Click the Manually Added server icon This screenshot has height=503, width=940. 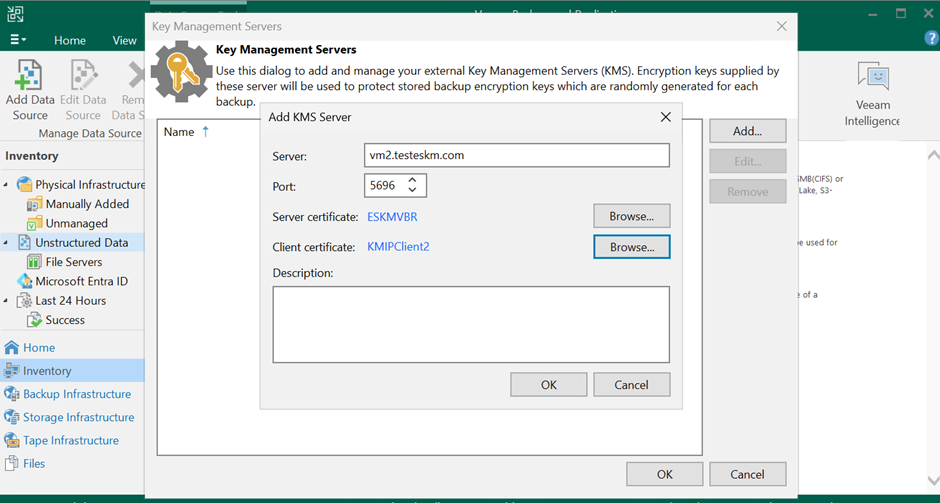pos(35,204)
